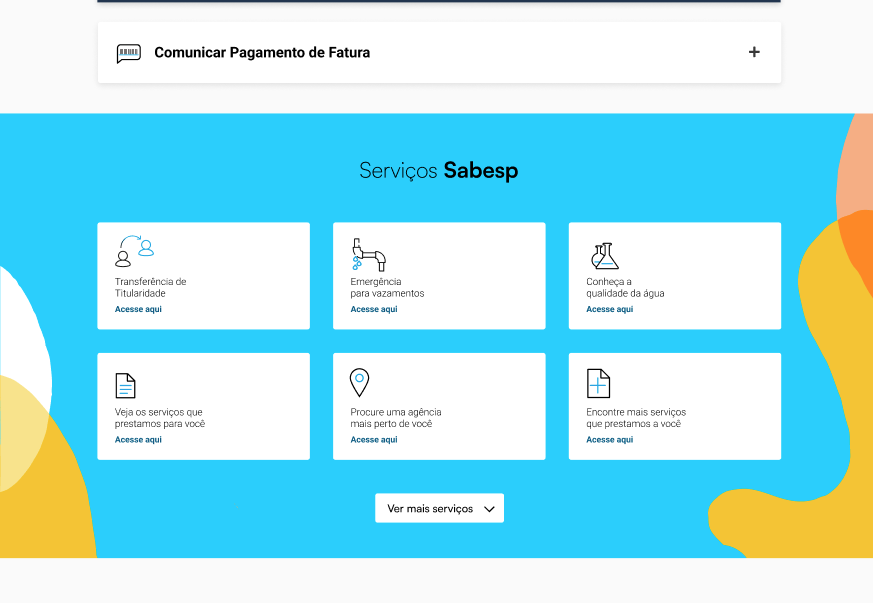This screenshot has width=873, height=603.
Task: Click the document icon for services list
Action: point(125,385)
